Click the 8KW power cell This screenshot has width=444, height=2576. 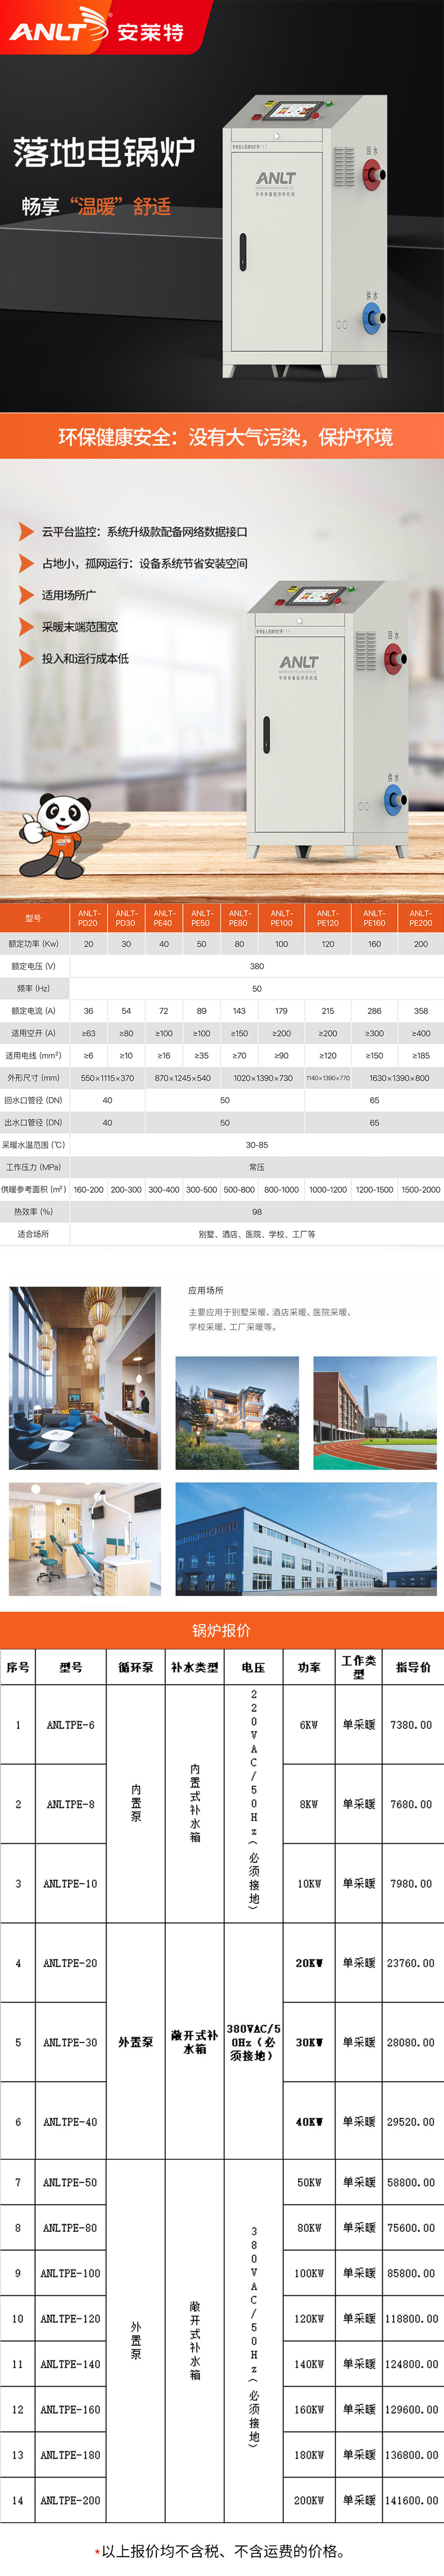[309, 1804]
